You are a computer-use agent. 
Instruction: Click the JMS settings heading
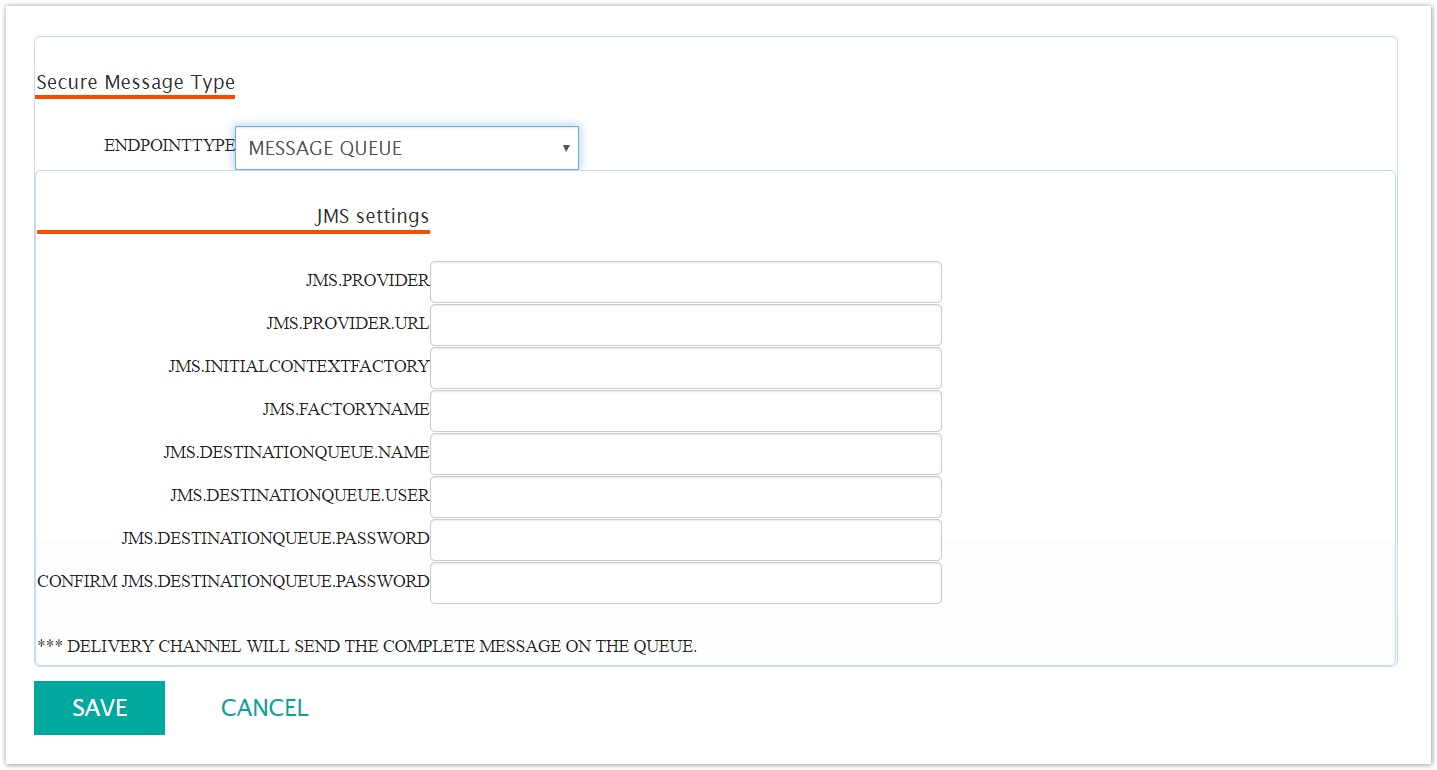tap(372, 215)
